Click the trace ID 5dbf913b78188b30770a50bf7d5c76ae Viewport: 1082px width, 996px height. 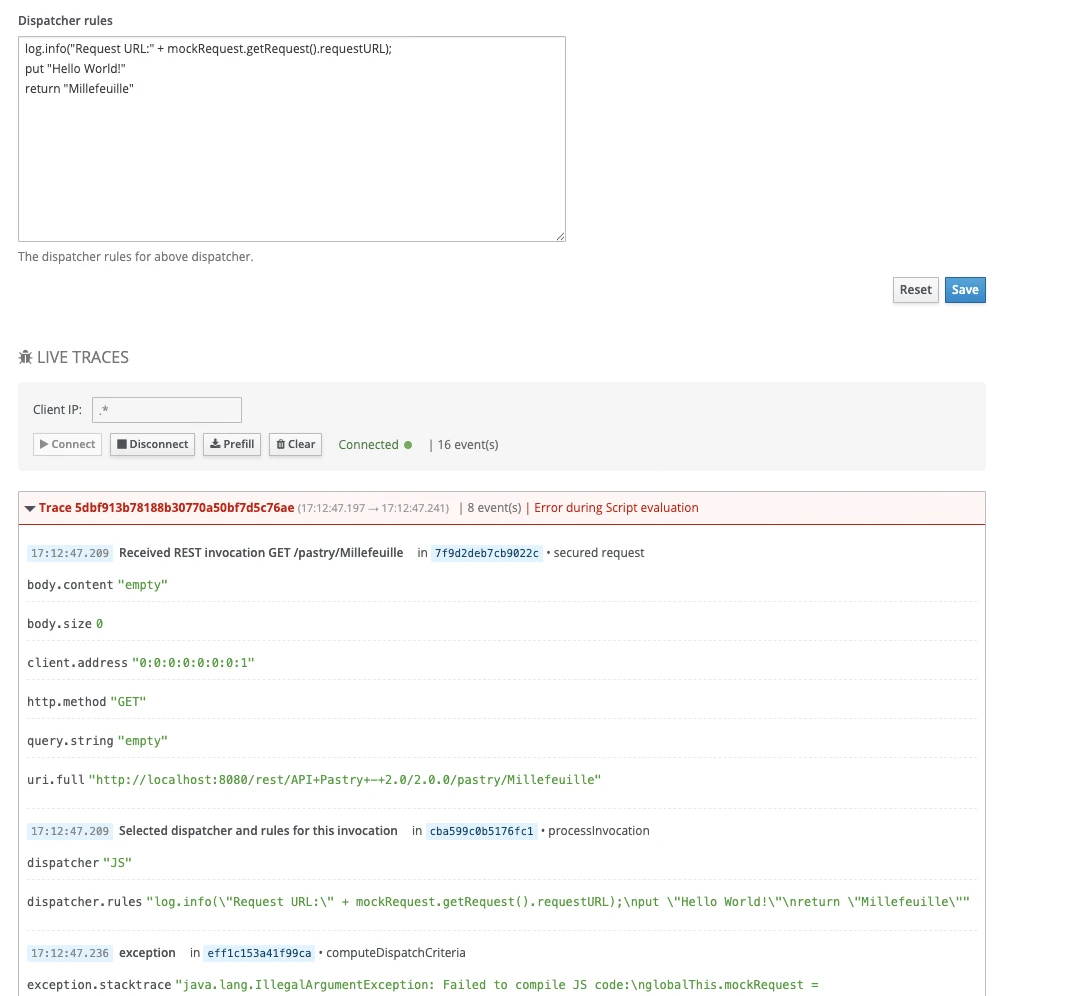click(x=166, y=508)
